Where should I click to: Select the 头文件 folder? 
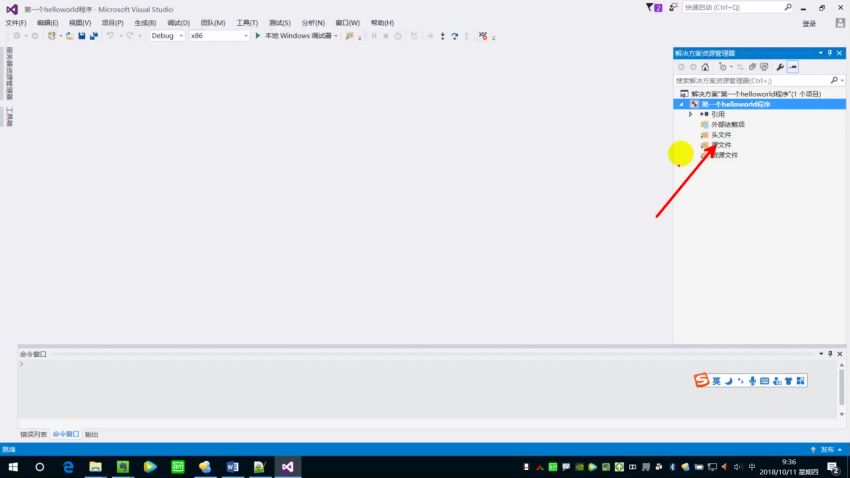[x=721, y=135]
